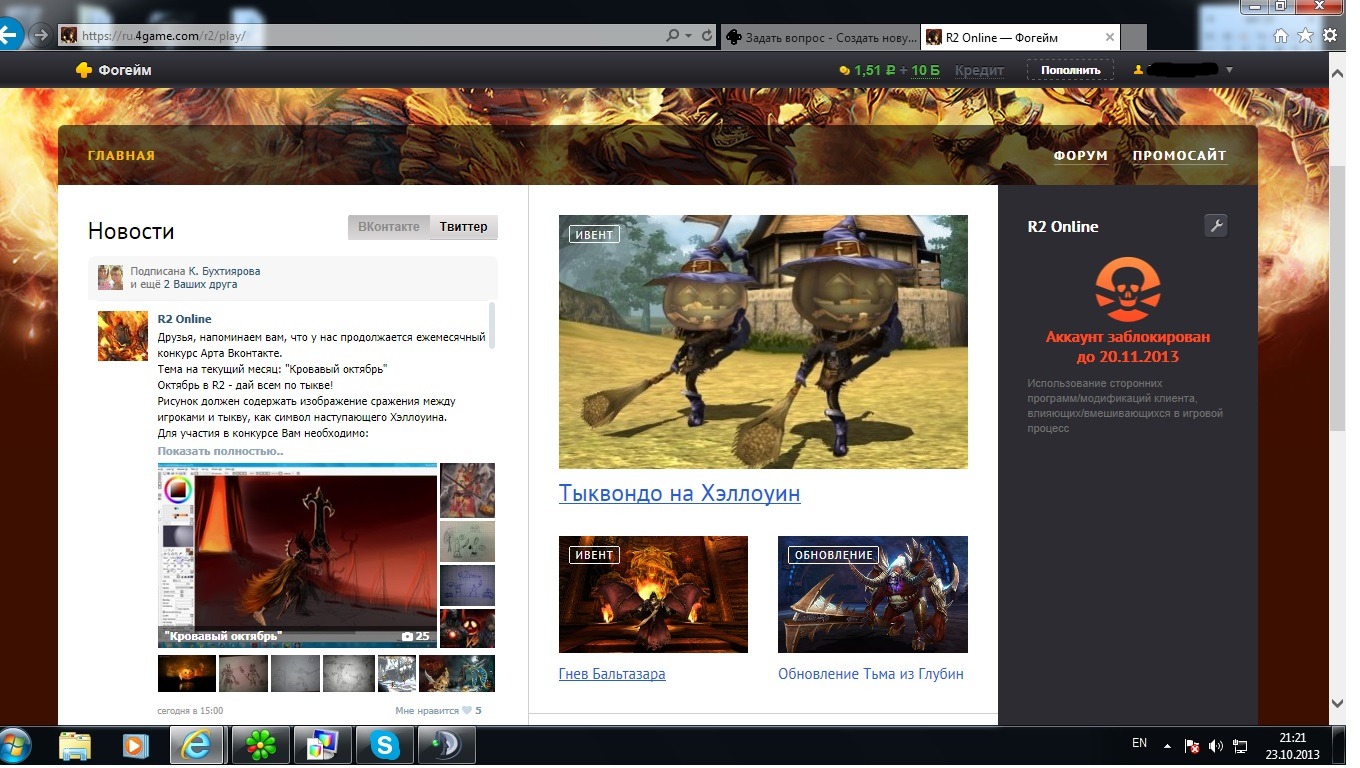
Task: Show hidden tray icons arrow
Action: (1167, 745)
